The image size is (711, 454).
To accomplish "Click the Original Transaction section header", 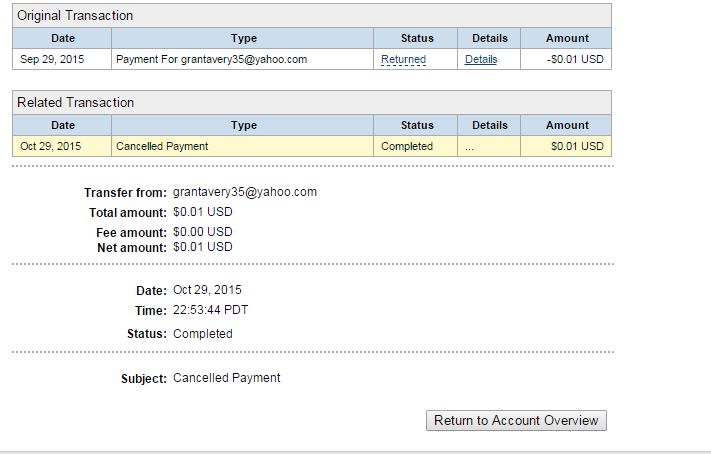I will (75, 15).
